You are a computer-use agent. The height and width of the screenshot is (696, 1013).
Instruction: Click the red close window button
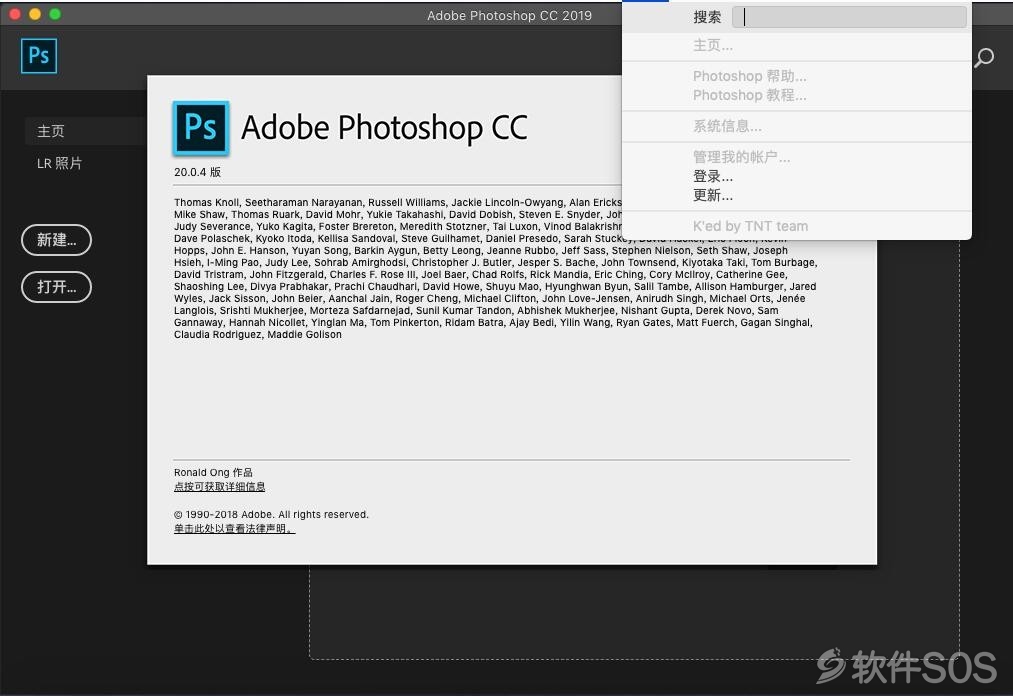pos(15,14)
